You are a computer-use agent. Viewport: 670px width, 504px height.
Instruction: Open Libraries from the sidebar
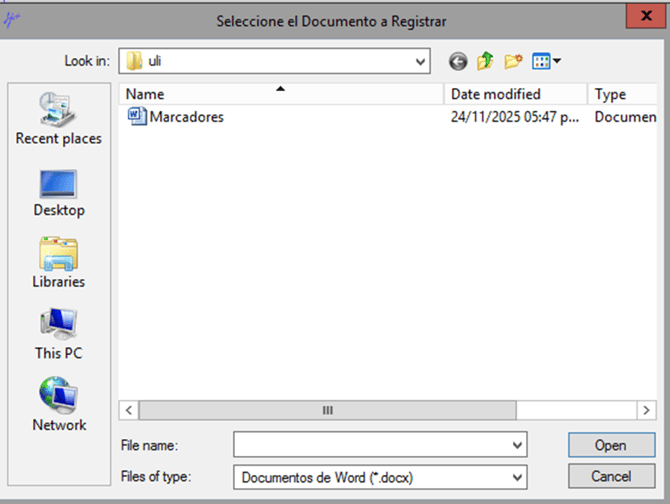pos(59,263)
